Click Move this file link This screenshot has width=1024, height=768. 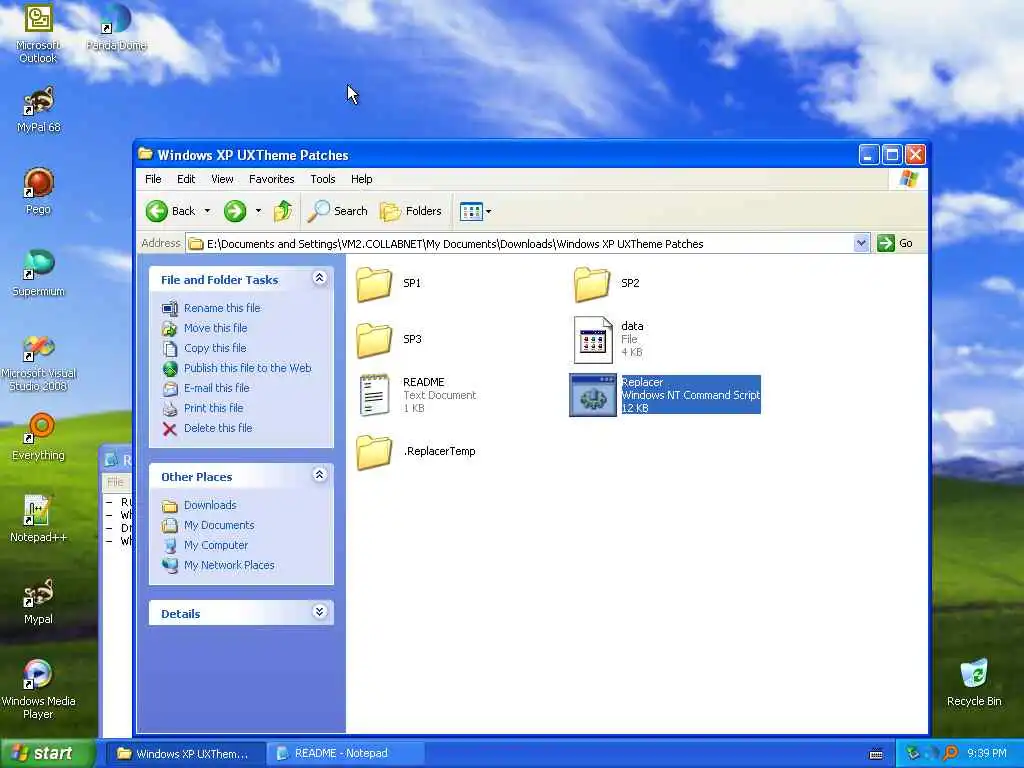pyautogui.click(x=216, y=328)
